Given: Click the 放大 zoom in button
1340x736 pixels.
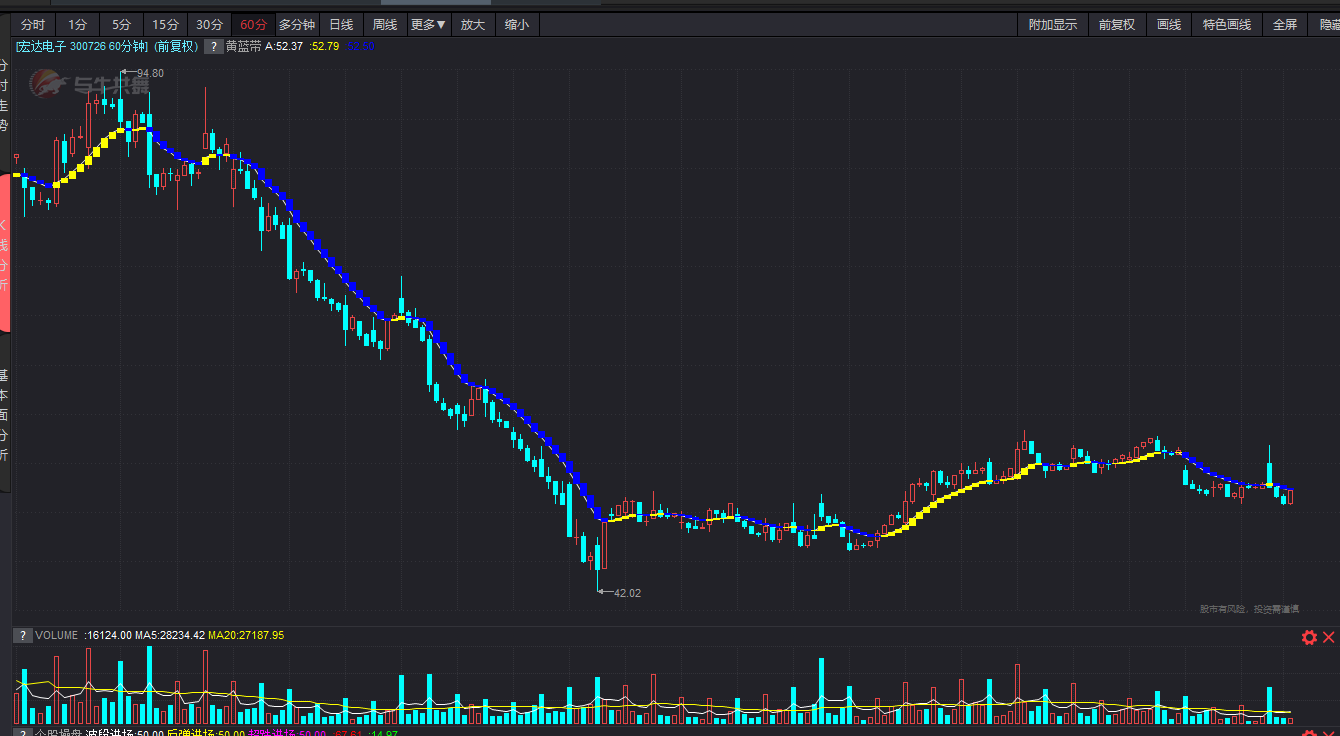Looking at the screenshot, I should [x=473, y=24].
